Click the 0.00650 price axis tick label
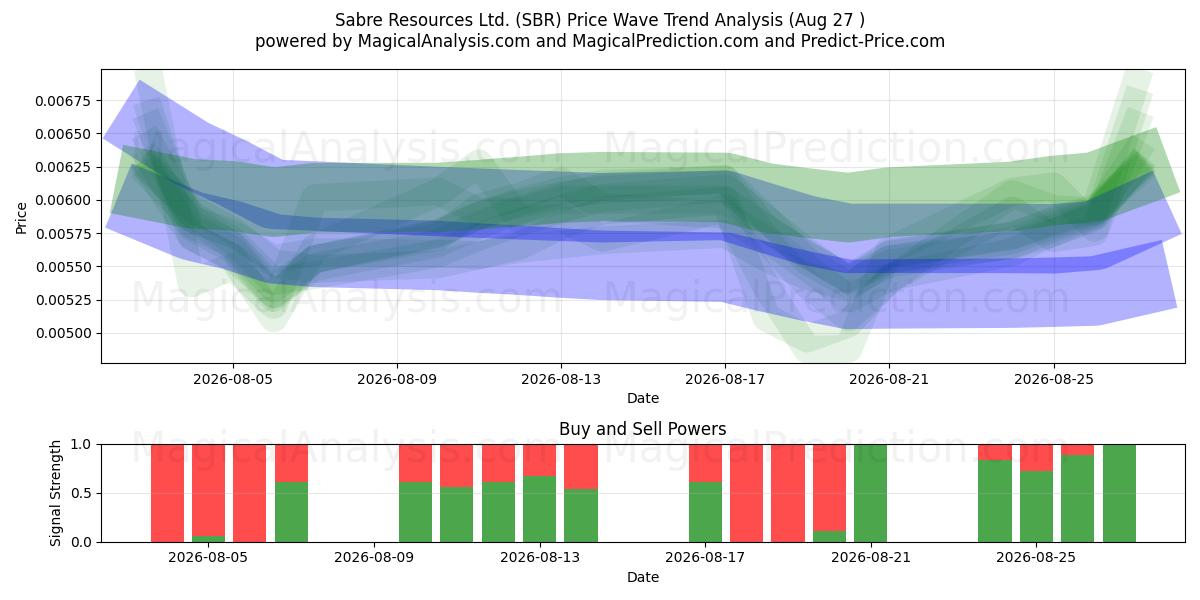 coord(65,134)
